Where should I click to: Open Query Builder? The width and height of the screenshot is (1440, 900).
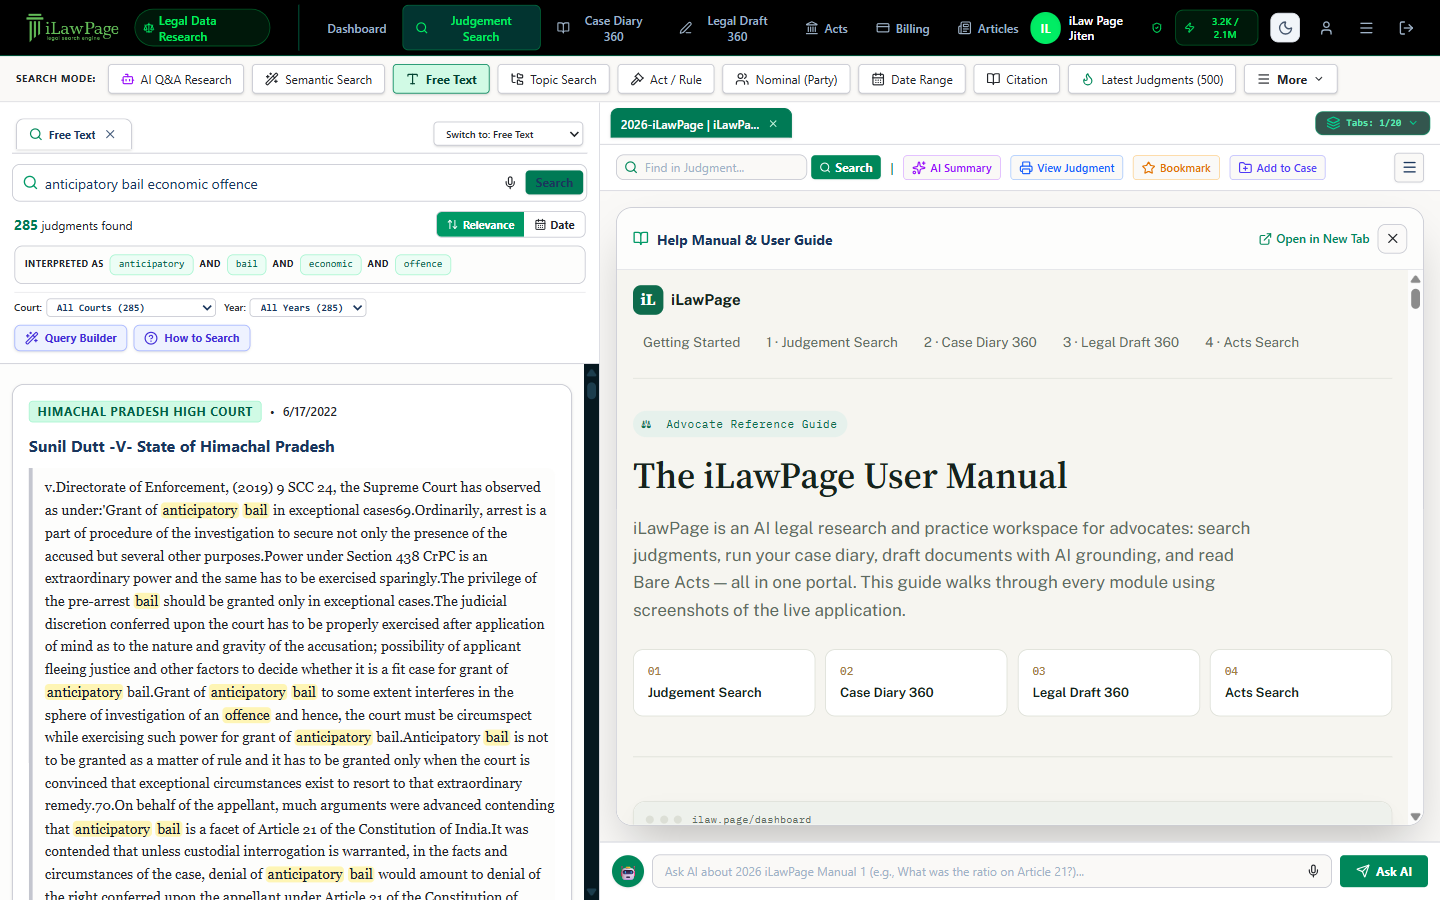click(x=71, y=338)
